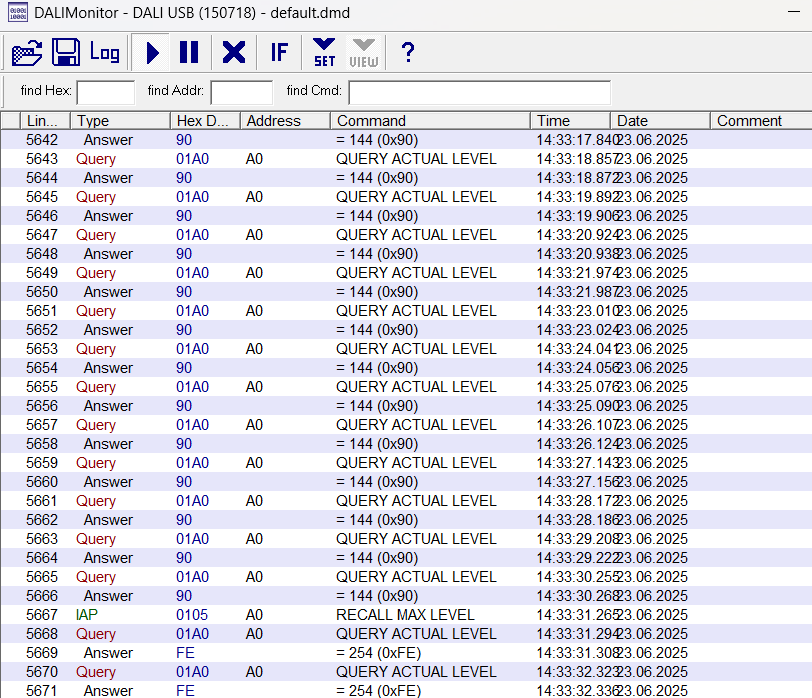Focus the find Hex input field
Viewport: 812px width, 698px height.
click(106, 92)
